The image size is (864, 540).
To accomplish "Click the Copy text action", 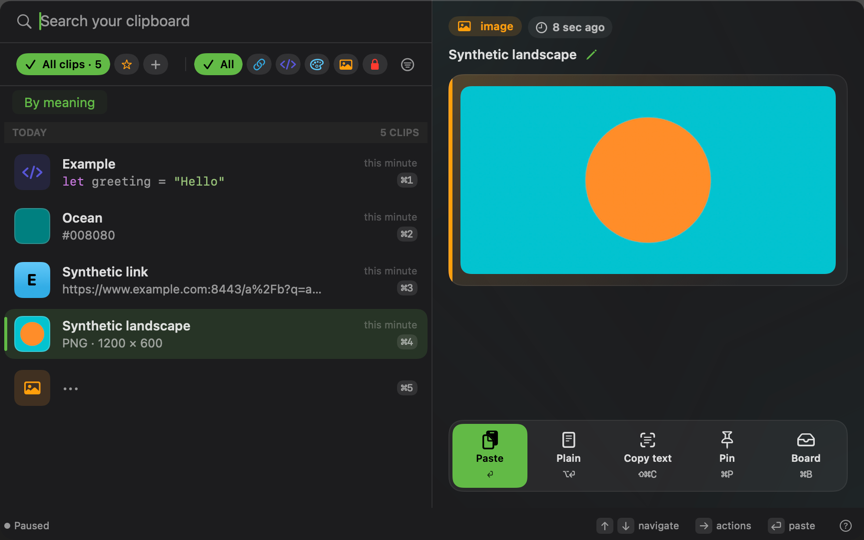I will 647,456.
